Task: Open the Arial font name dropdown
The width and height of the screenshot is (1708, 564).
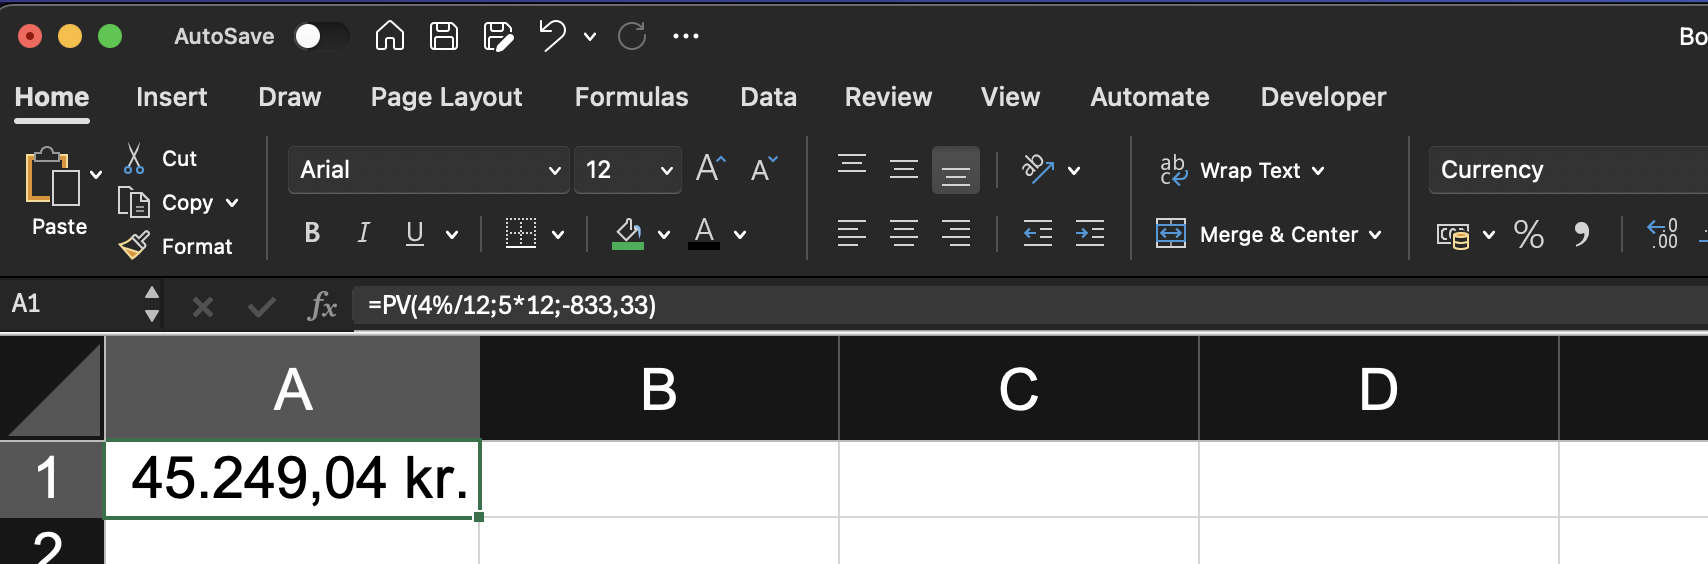Action: pyautogui.click(x=429, y=170)
